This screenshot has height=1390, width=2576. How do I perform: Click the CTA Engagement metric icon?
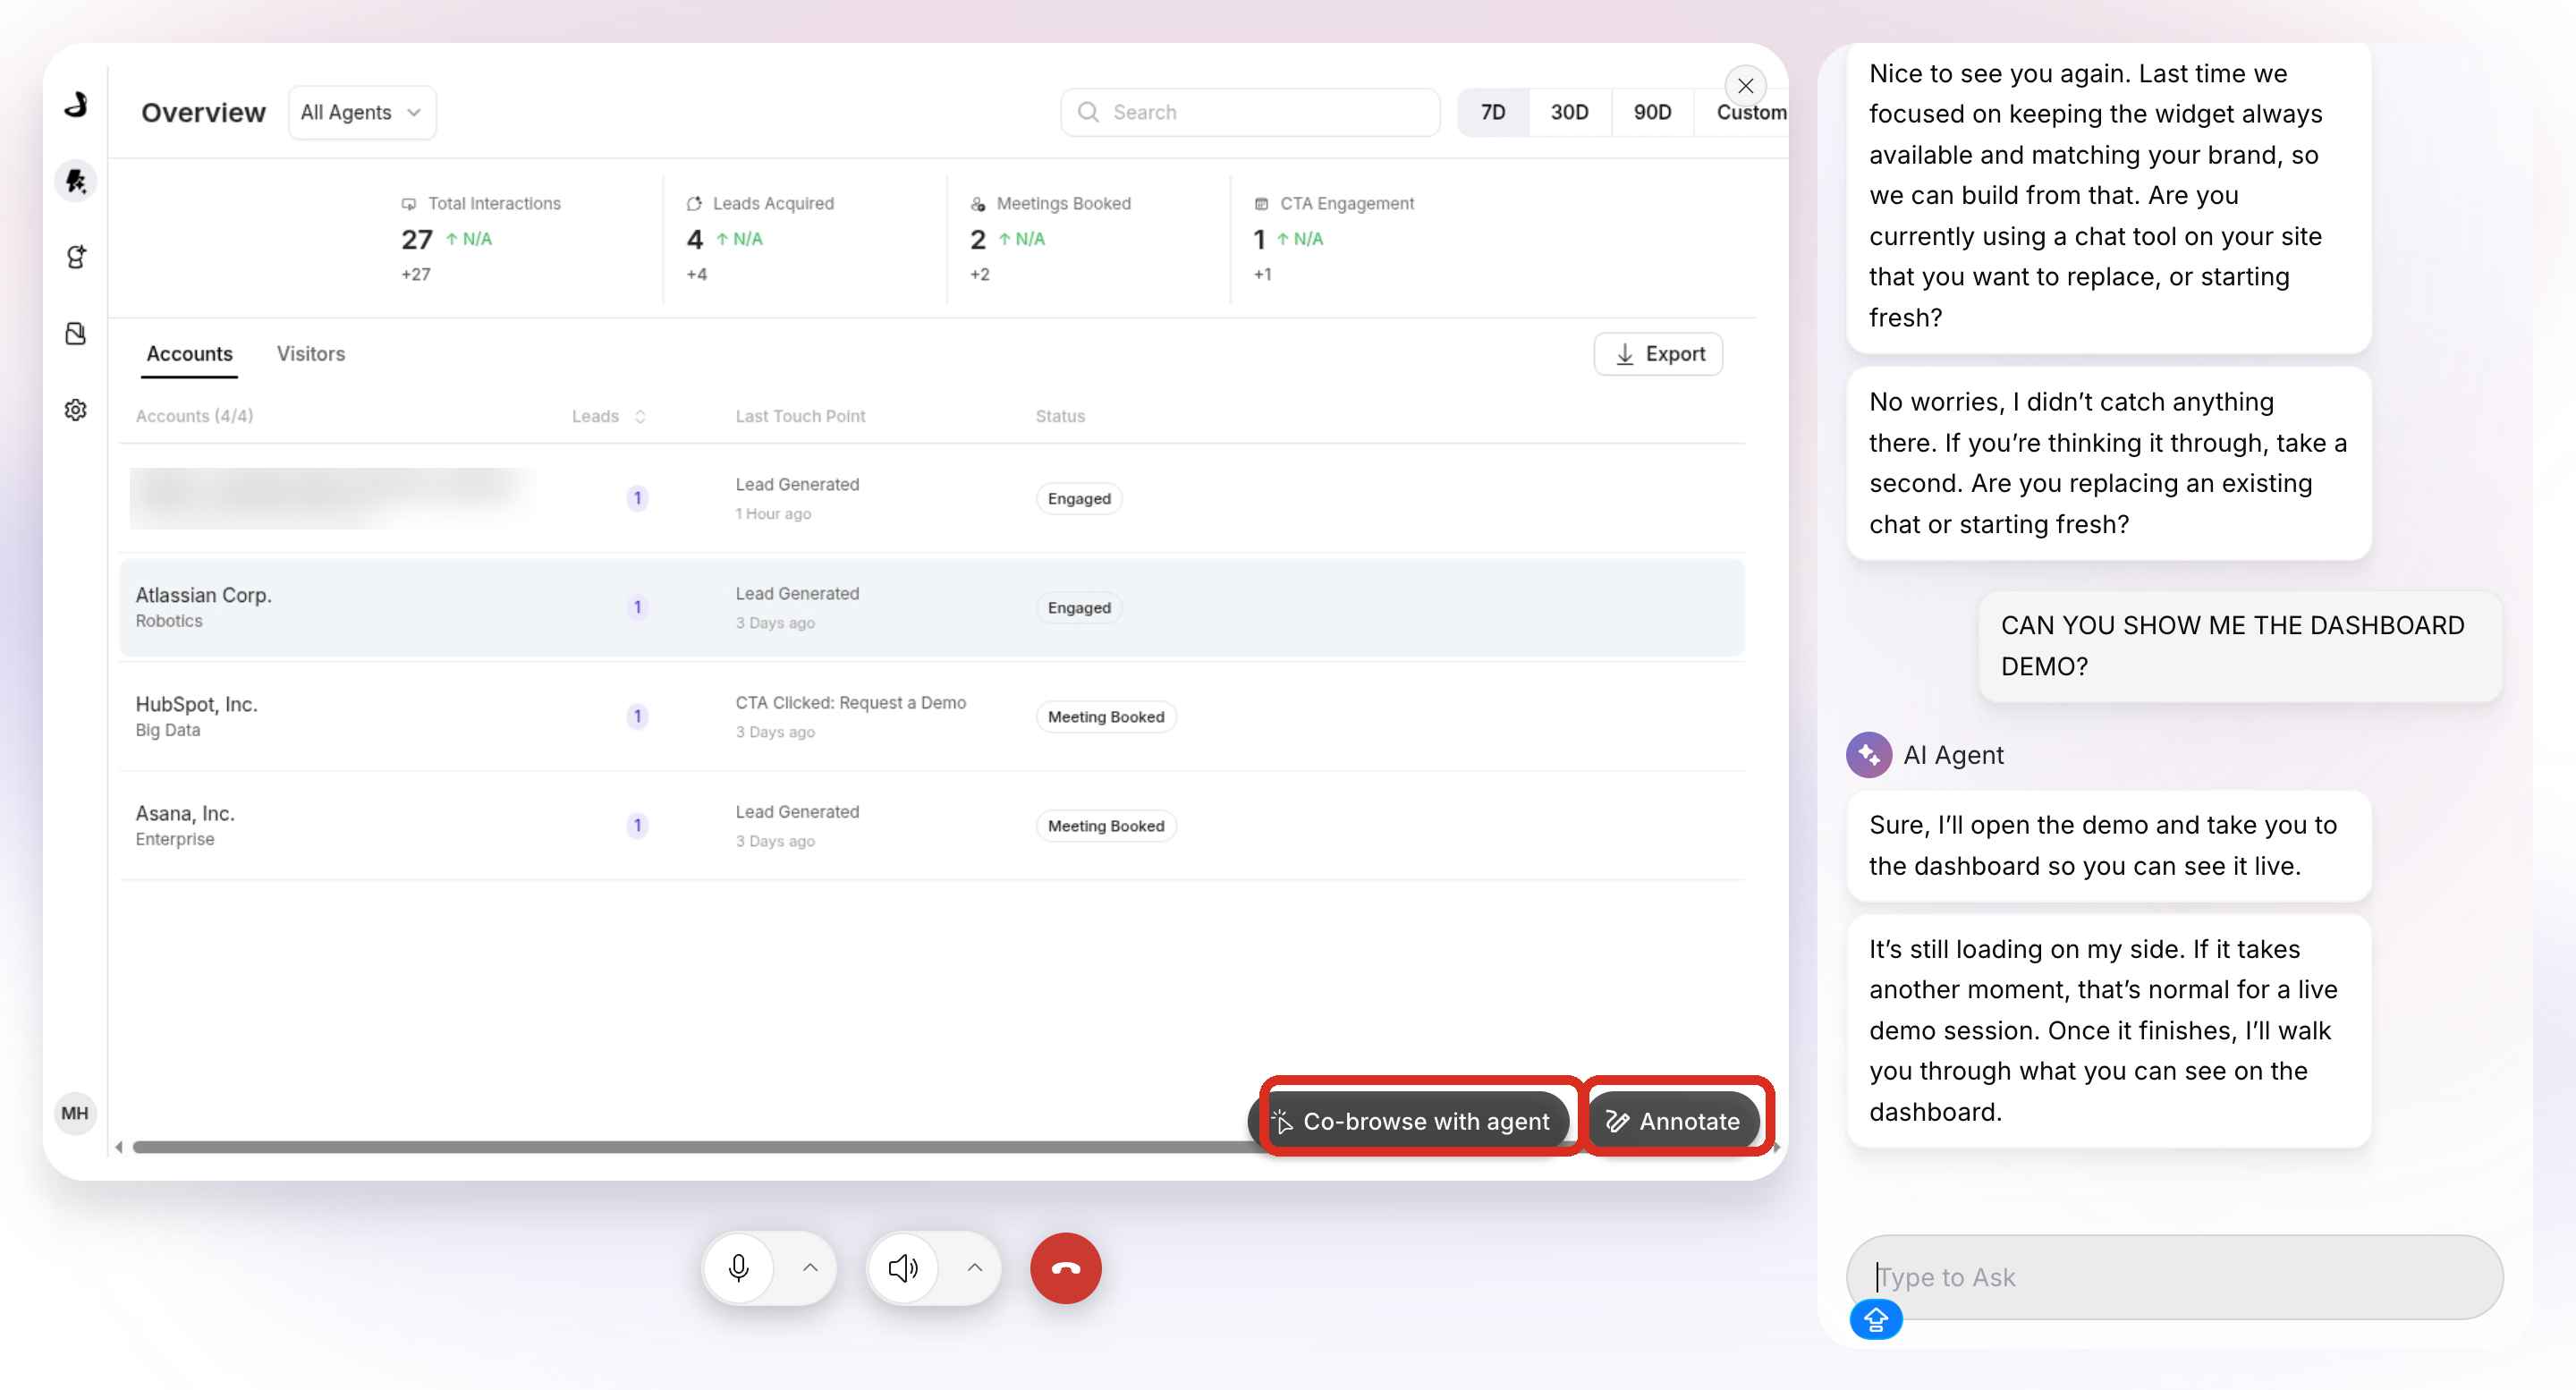1261,204
